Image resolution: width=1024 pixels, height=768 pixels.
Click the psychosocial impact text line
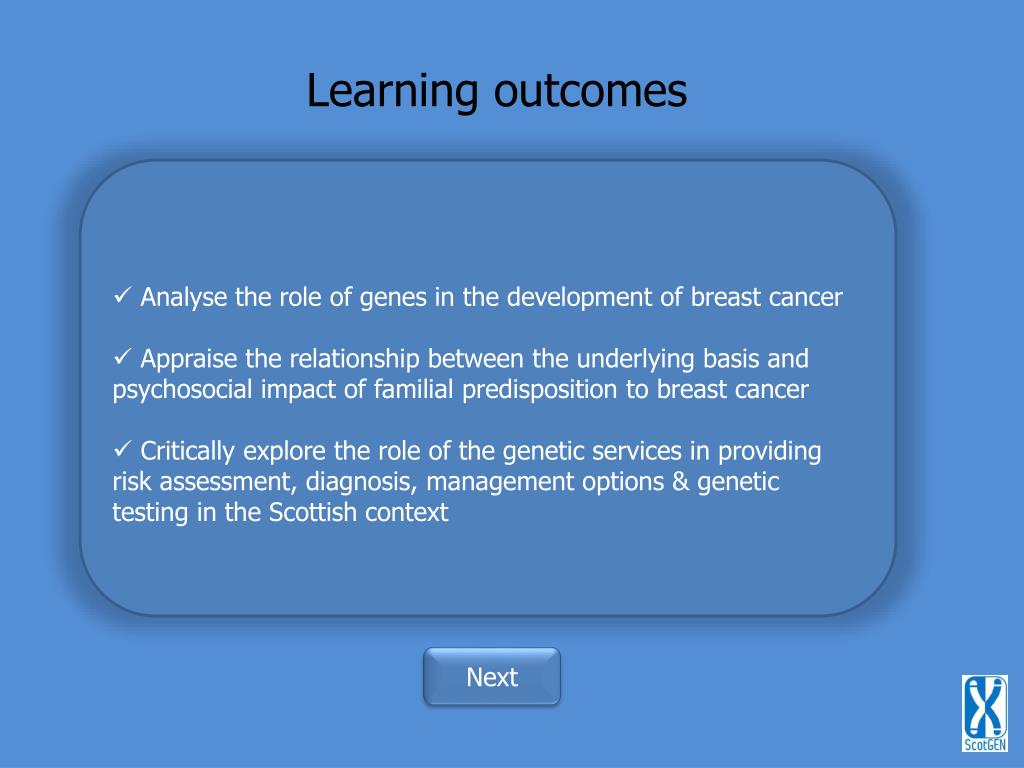[x=460, y=389]
